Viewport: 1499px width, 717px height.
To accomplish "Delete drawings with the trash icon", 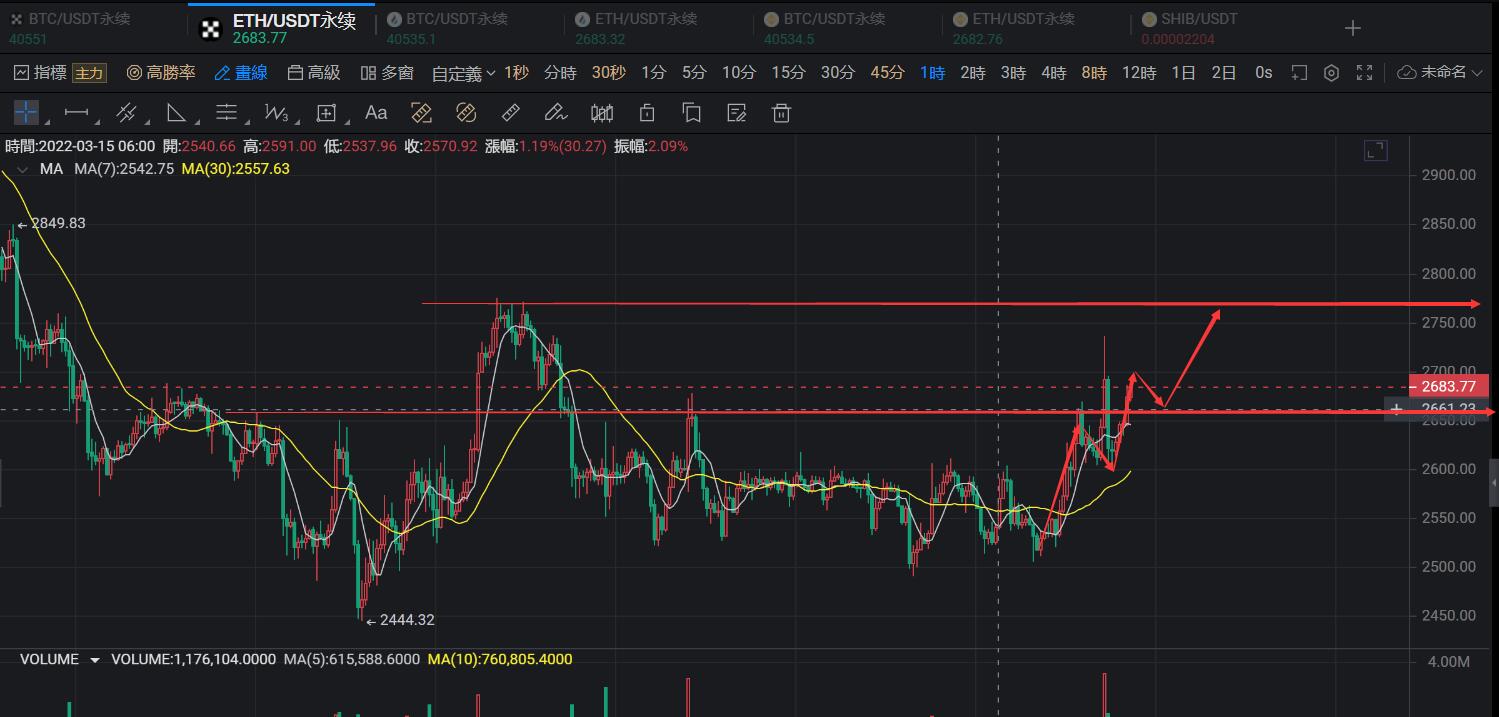I will tap(782, 112).
